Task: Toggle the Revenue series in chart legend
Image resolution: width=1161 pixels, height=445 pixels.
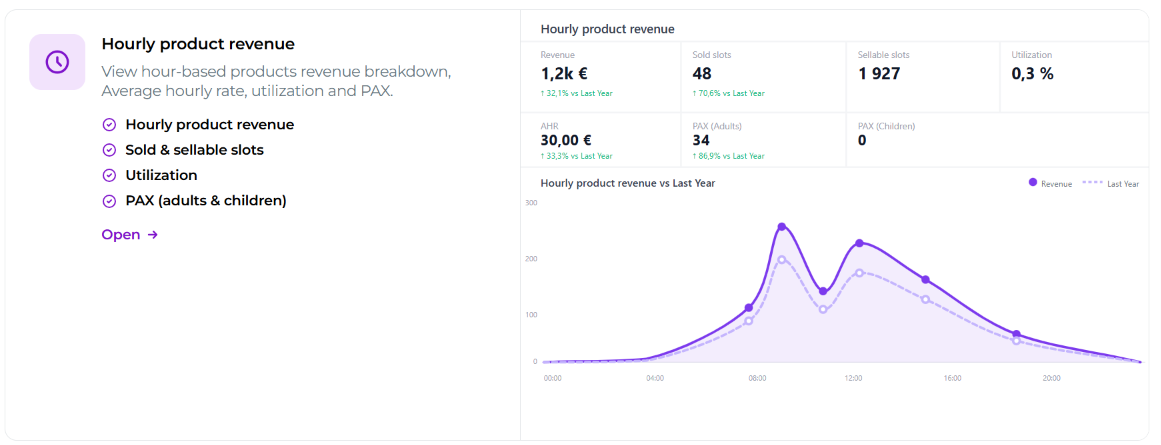Action: pos(1050,184)
